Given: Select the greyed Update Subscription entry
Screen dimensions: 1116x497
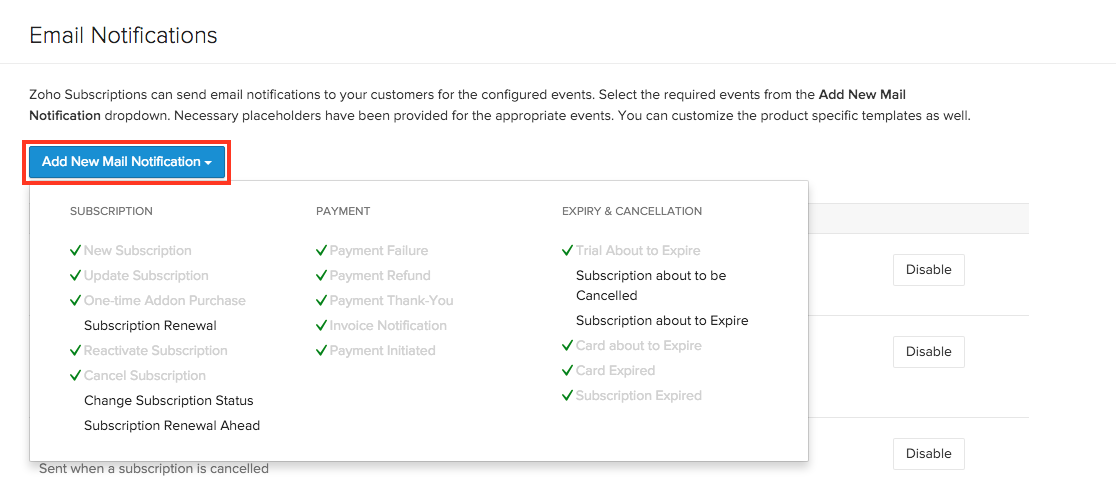Looking at the screenshot, I should pyautogui.click(x=146, y=276).
